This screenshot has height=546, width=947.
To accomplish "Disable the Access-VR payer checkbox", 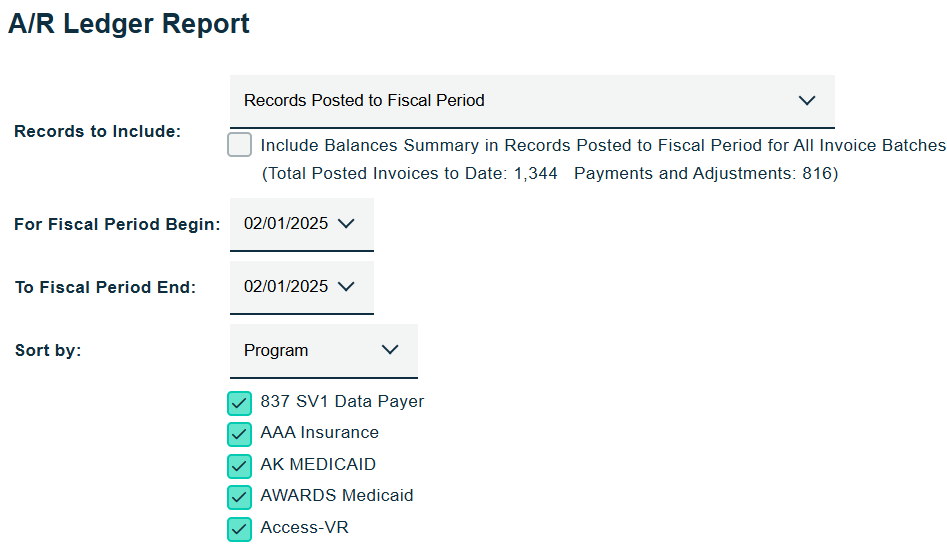I will tap(240, 528).
